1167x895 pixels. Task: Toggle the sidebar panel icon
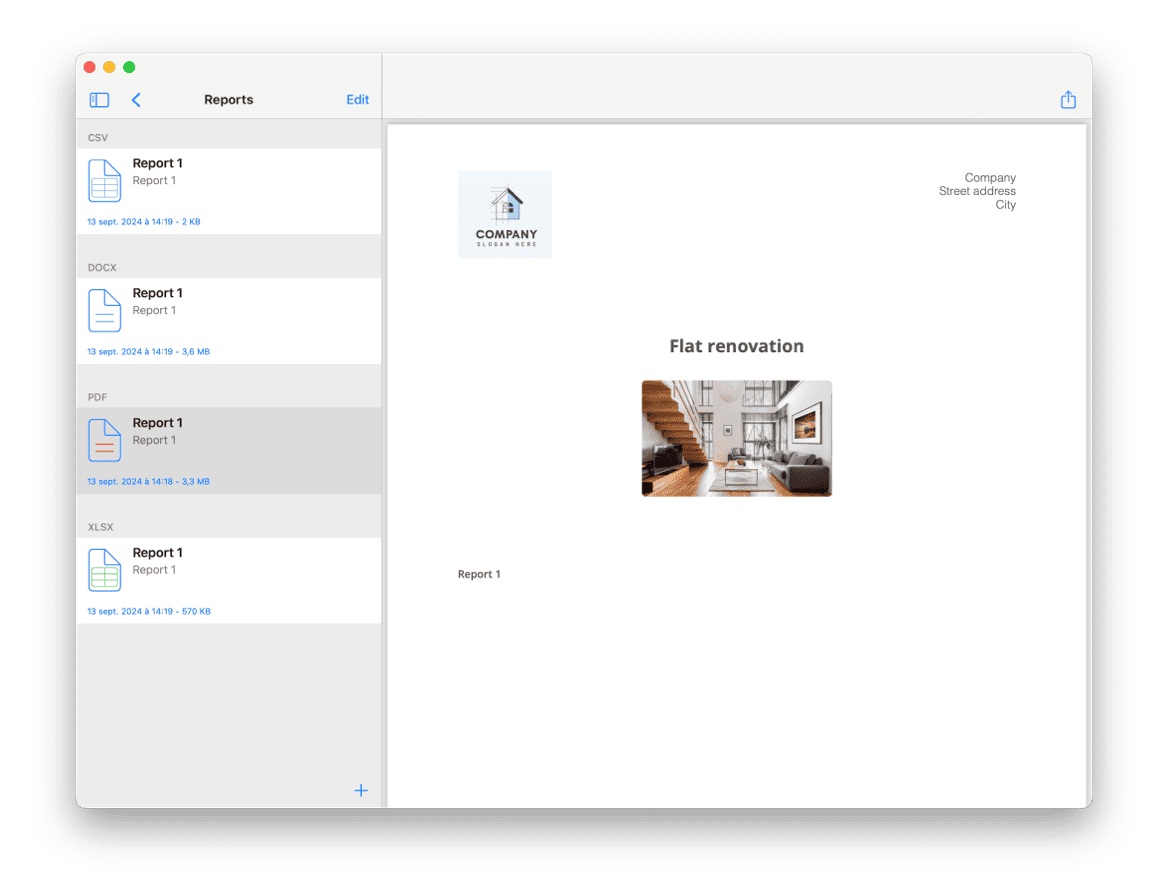(x=99, y=100)
